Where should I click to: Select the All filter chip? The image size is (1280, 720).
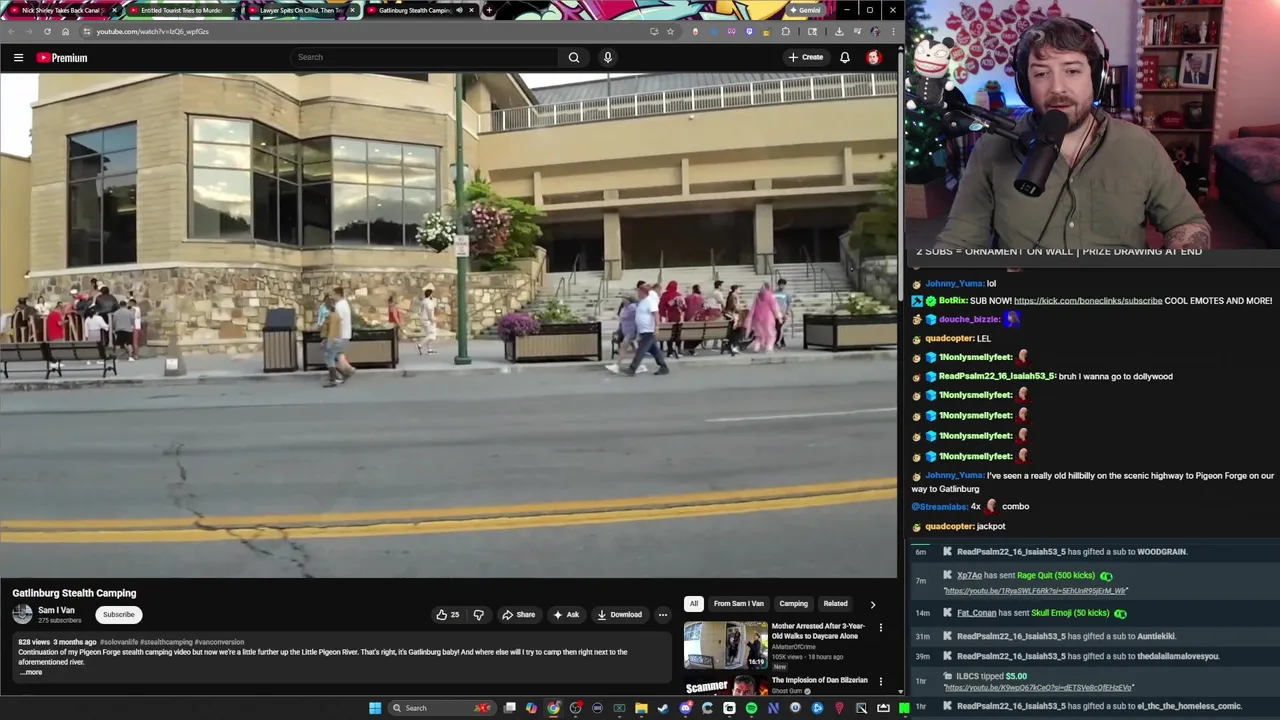tap(693, 604)
